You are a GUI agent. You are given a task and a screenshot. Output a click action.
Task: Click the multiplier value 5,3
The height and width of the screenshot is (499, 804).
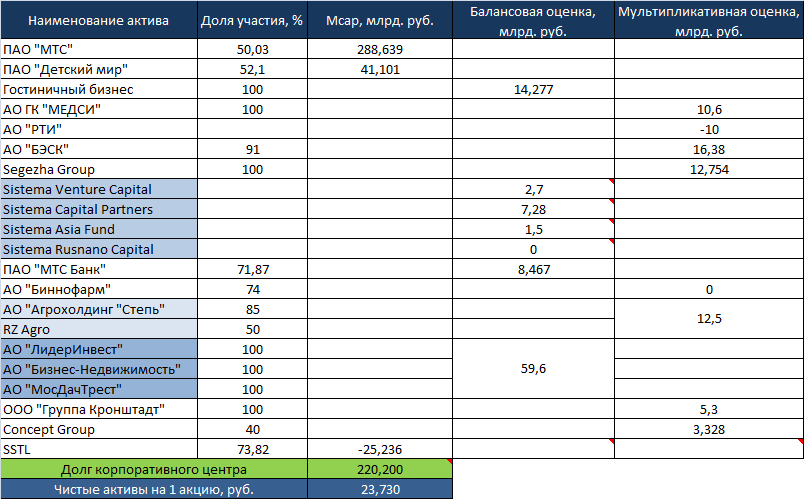coord(709,409)
